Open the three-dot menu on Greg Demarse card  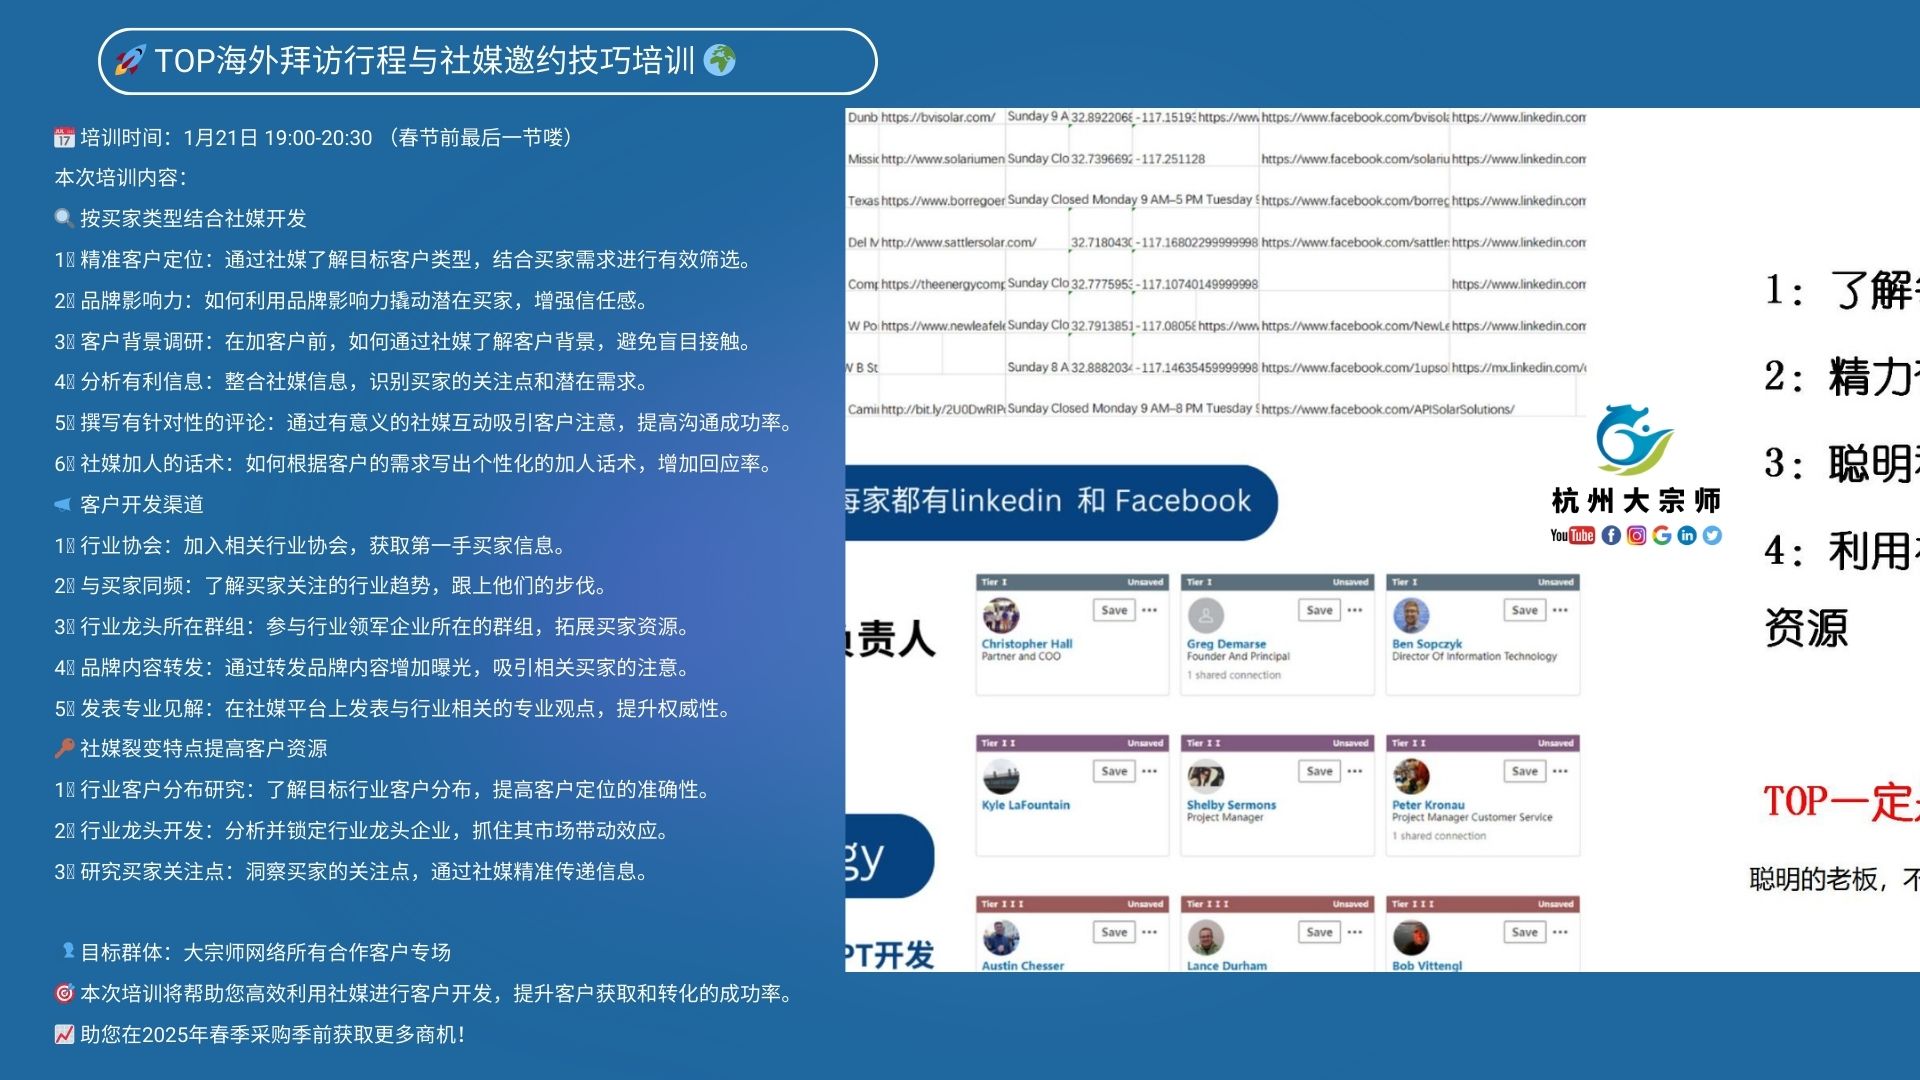coord(1355,610)
